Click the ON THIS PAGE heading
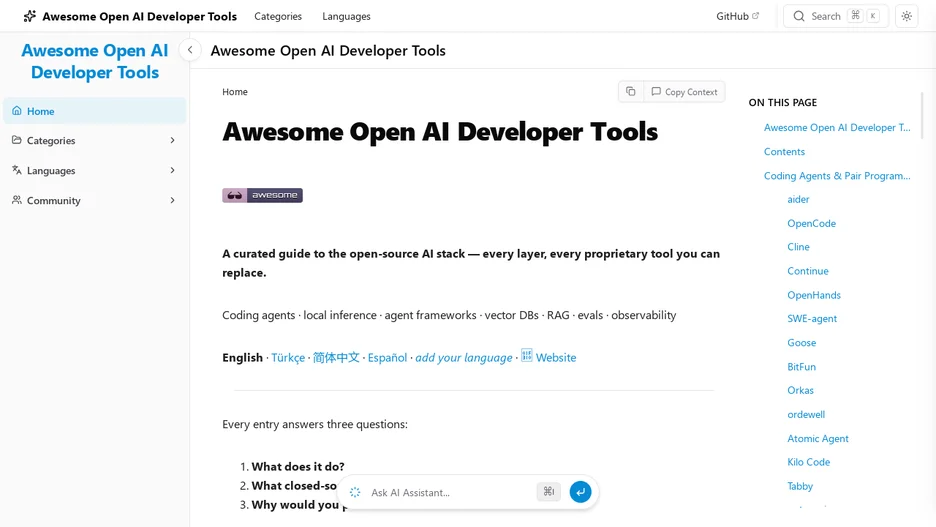The width and height of the screenshot is (936, 527). (783, 103)
